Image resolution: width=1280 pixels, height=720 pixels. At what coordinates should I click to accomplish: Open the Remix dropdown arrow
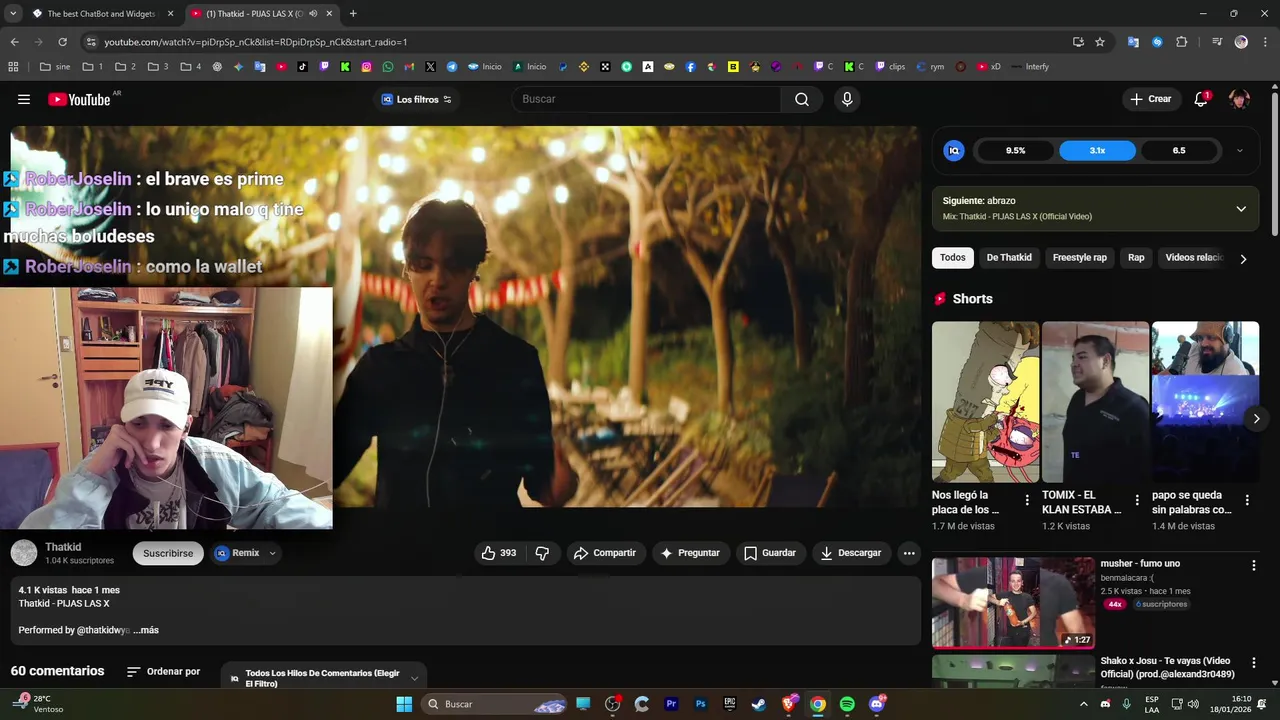pos(272,553)
